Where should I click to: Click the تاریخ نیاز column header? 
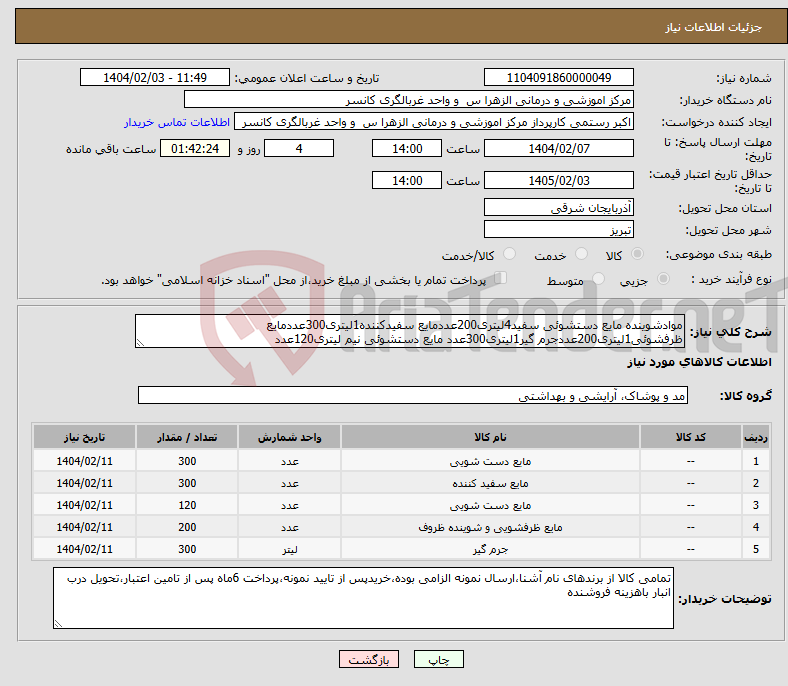[84, 437]
